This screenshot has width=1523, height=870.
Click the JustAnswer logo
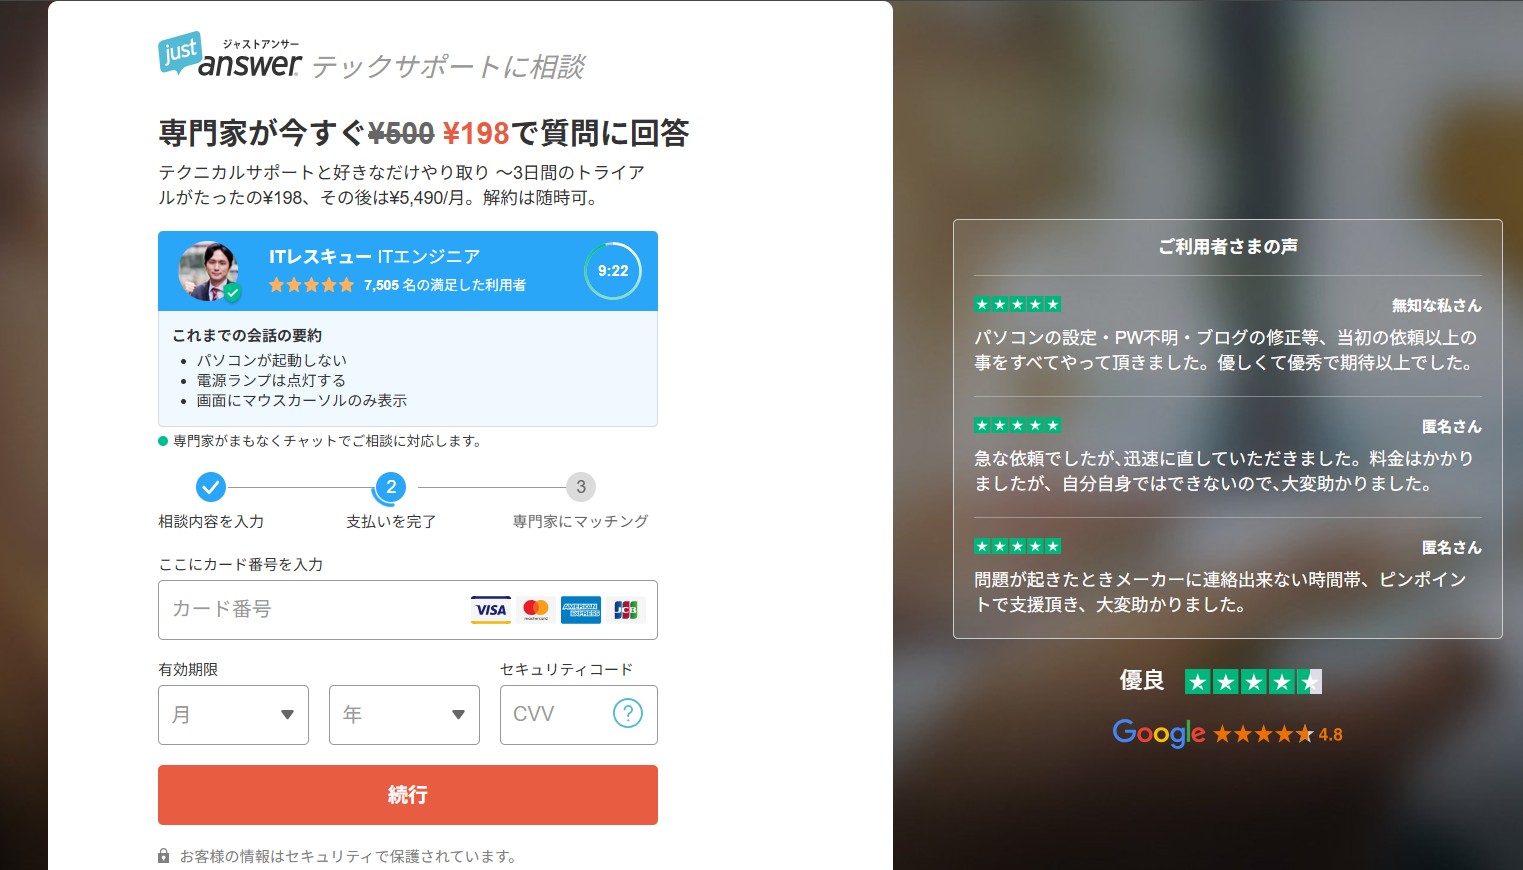229,56
